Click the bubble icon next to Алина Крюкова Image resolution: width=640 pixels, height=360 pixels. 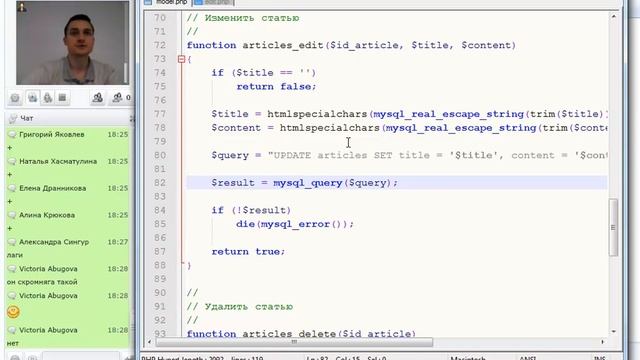(12, 215)
